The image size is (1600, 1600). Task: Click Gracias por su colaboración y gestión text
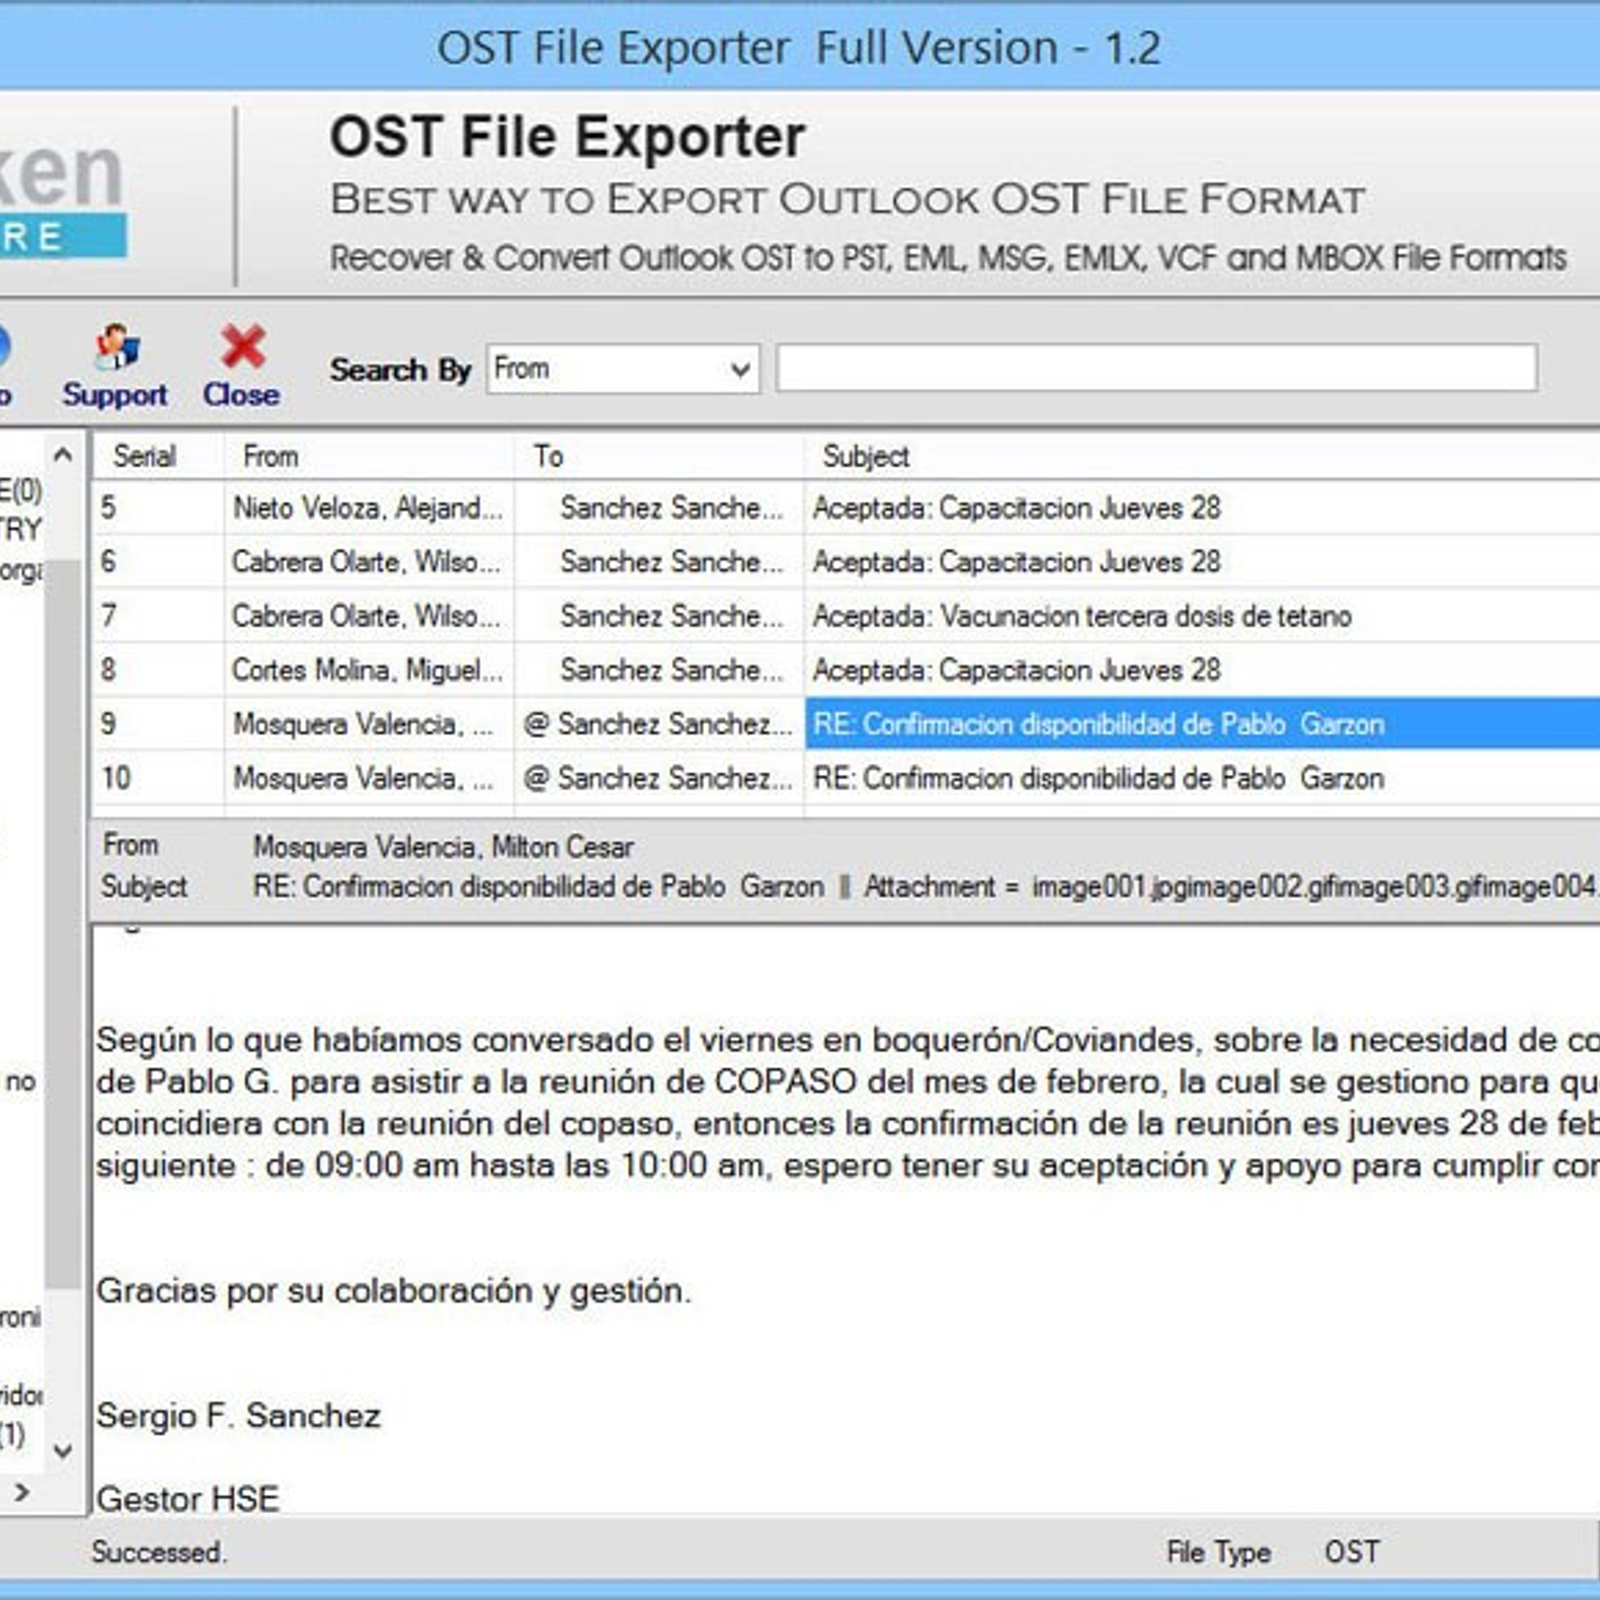pos(394,1291)
